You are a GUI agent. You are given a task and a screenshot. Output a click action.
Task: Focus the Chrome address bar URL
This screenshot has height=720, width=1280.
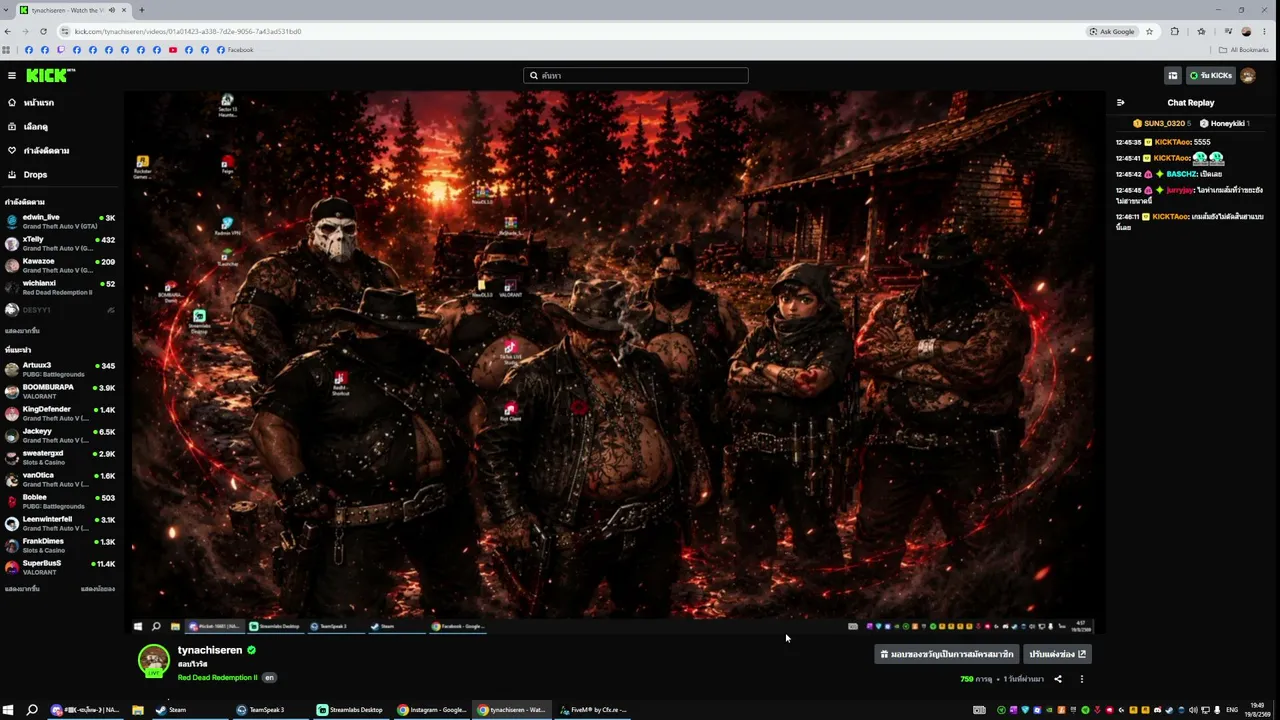click(188, 31)
